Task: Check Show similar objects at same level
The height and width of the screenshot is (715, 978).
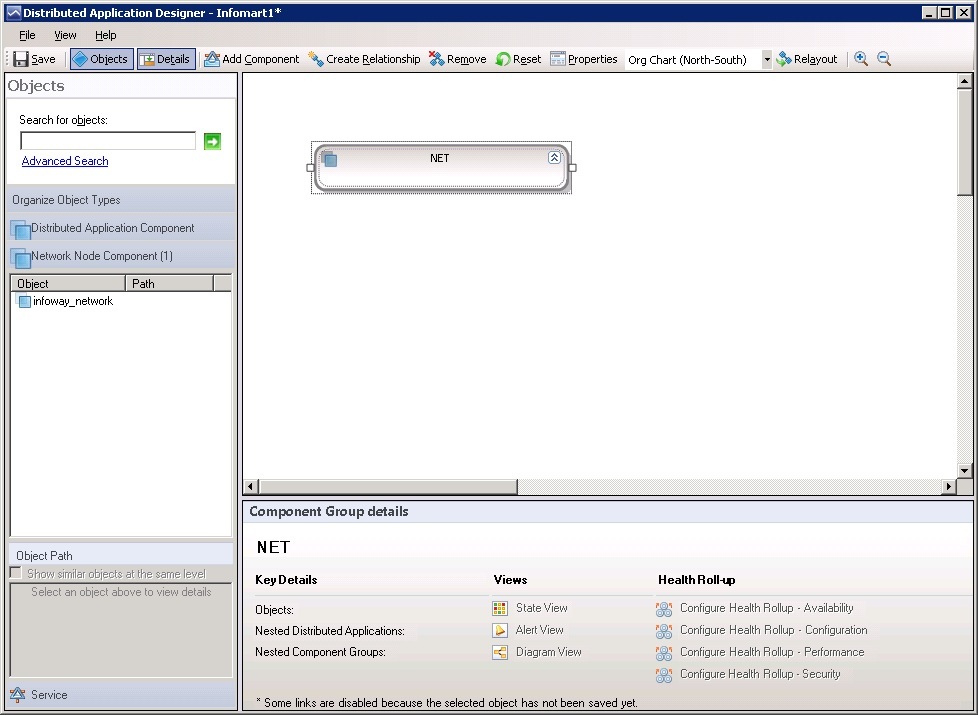Action: coord(16,573)
